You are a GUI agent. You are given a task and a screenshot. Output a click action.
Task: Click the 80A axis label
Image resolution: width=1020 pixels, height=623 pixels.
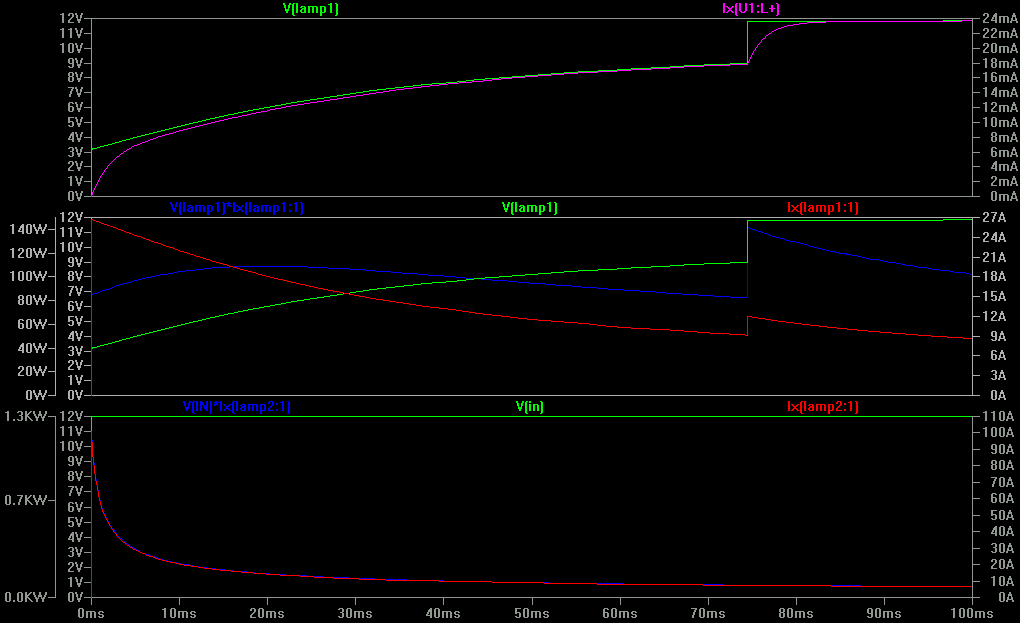click(1002, 466)
